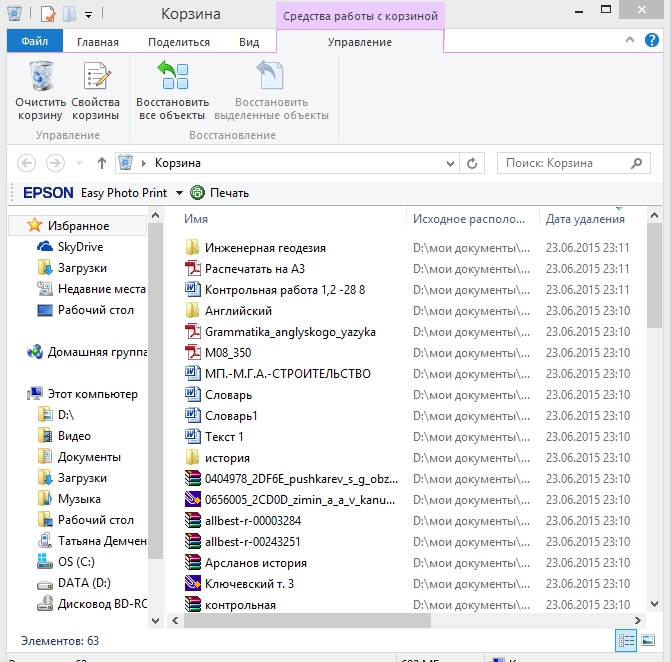Click the Печать printer icon
The image size is (671, 662).
[x=197, y=193]
